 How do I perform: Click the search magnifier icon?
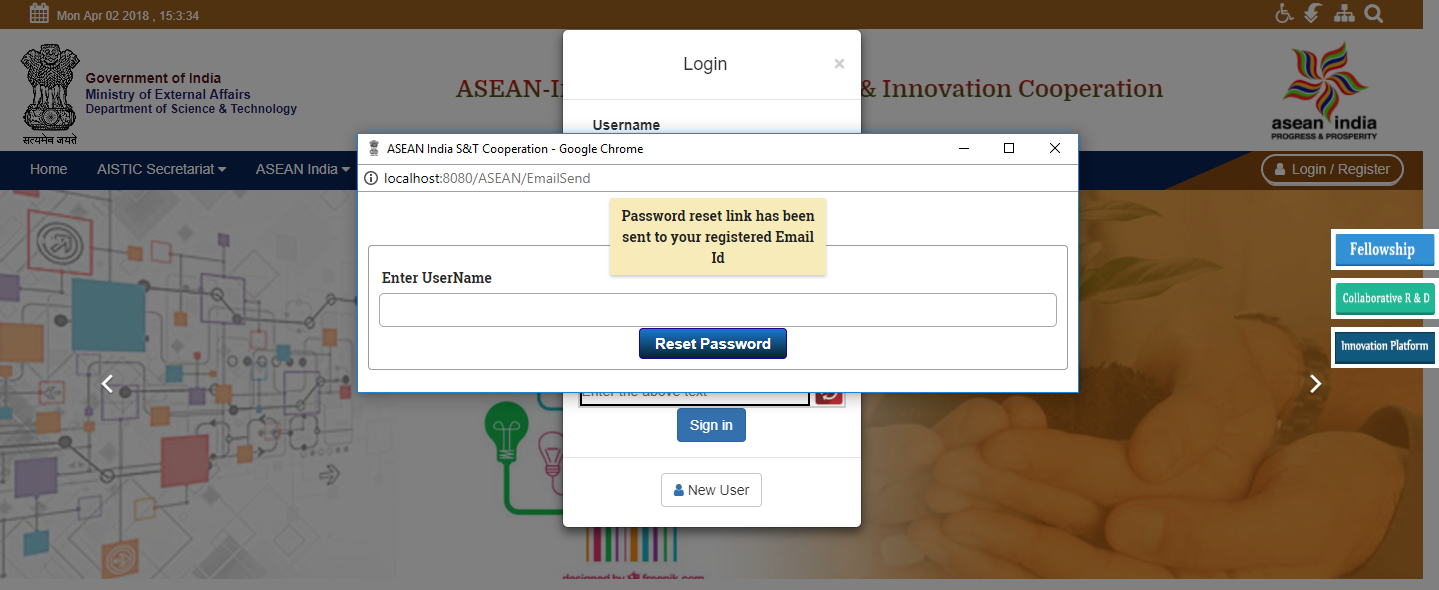tap(1374, 14)
